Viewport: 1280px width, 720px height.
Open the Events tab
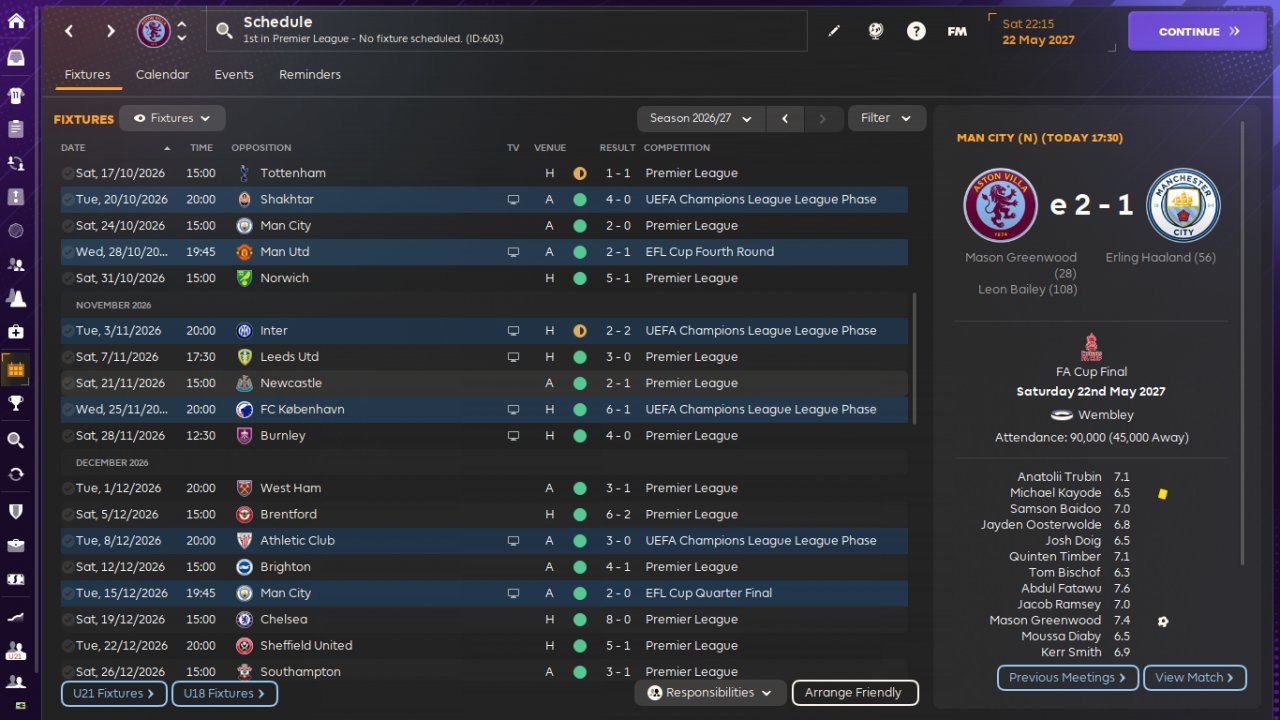(x=234, y=75)
